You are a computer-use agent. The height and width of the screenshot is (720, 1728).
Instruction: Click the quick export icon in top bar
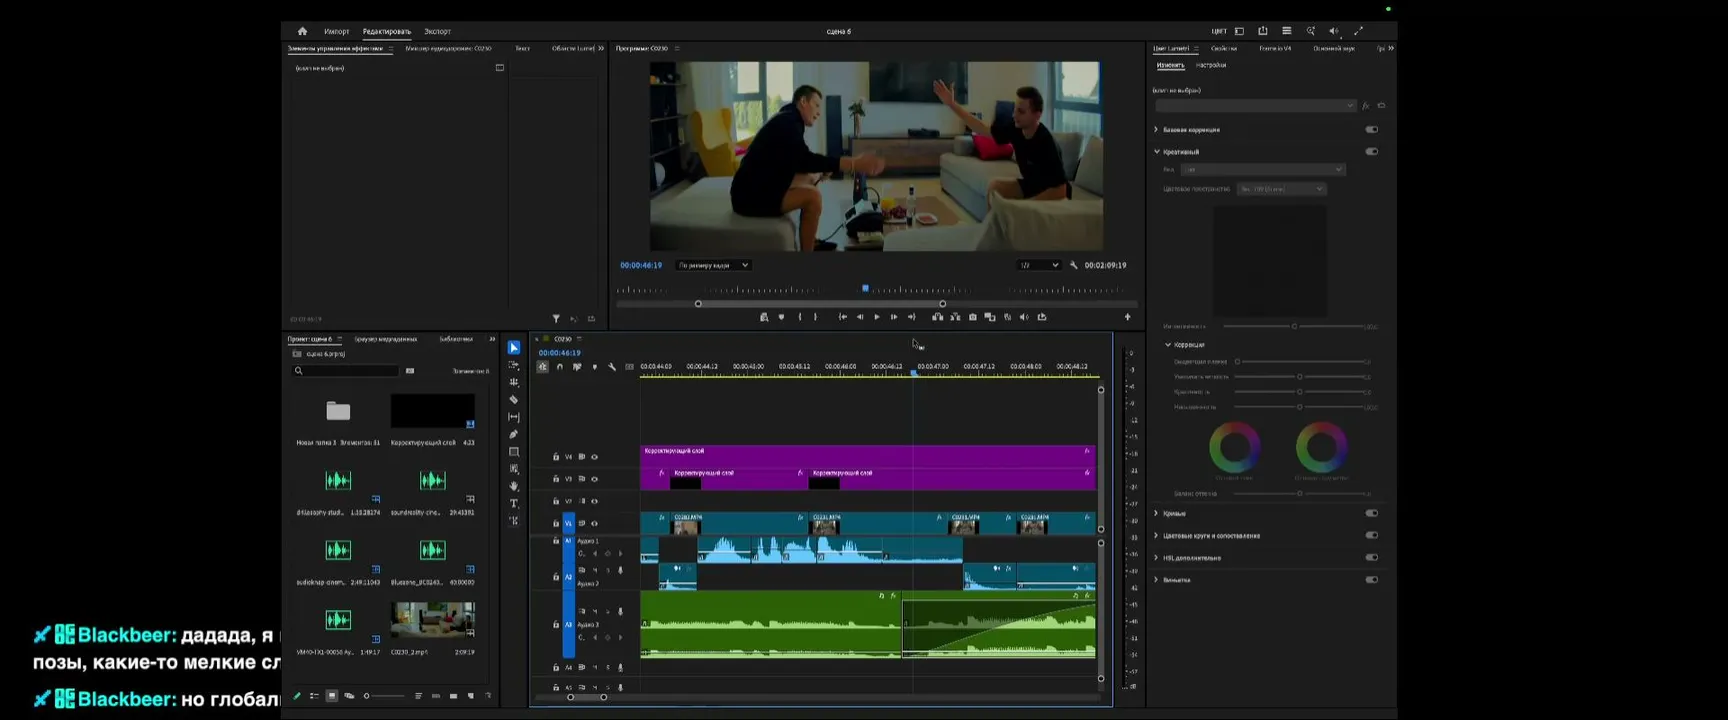(1263, 31)
